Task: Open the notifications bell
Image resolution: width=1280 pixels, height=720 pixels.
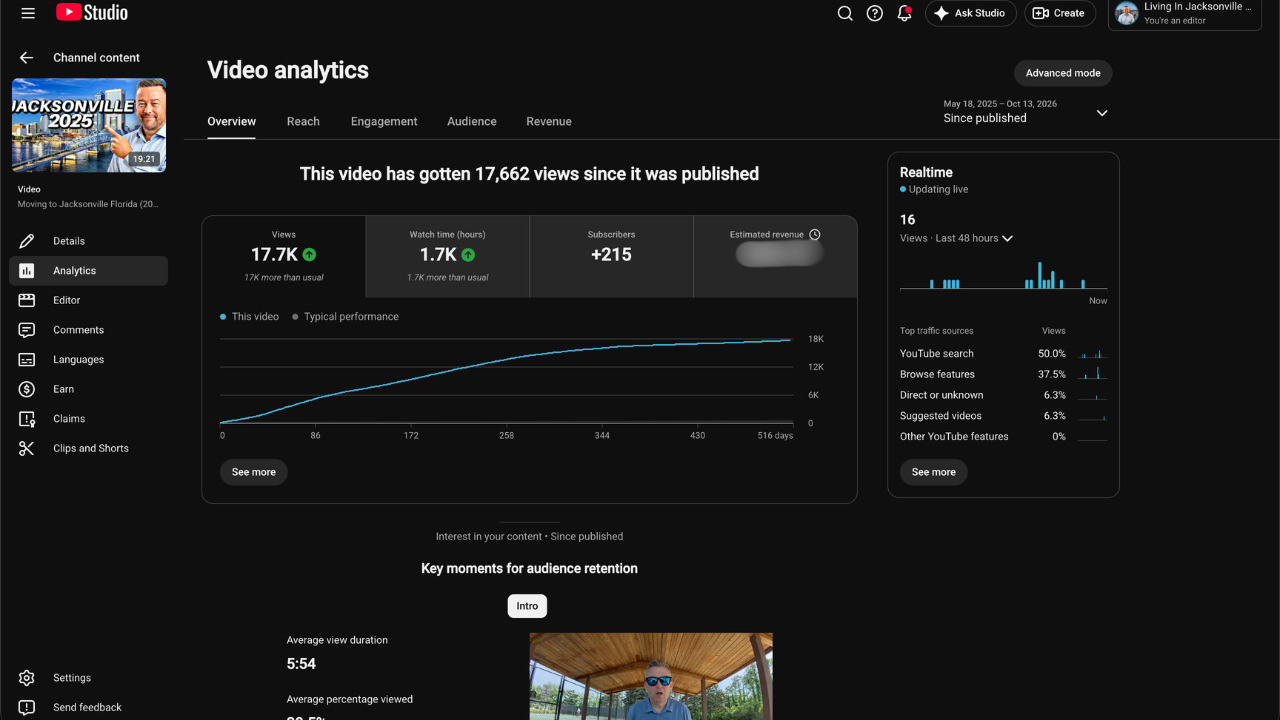Action: click(x=905, y=13)
